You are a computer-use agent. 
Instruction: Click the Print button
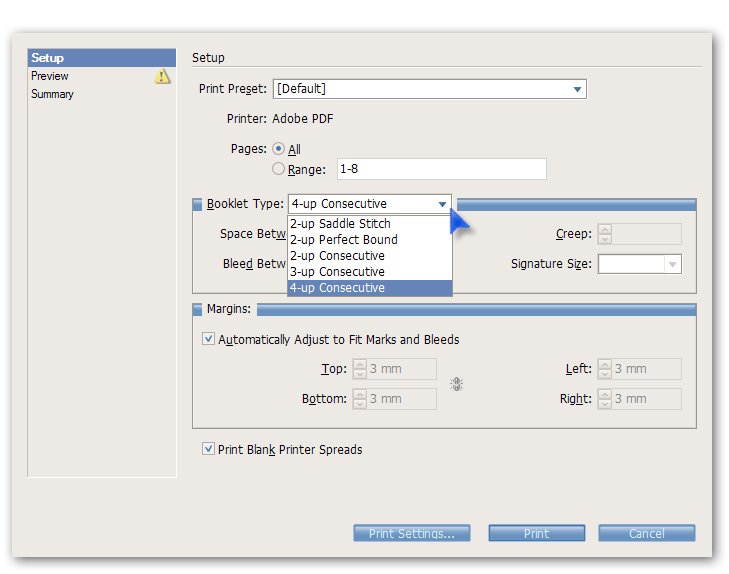coord(537,533)
